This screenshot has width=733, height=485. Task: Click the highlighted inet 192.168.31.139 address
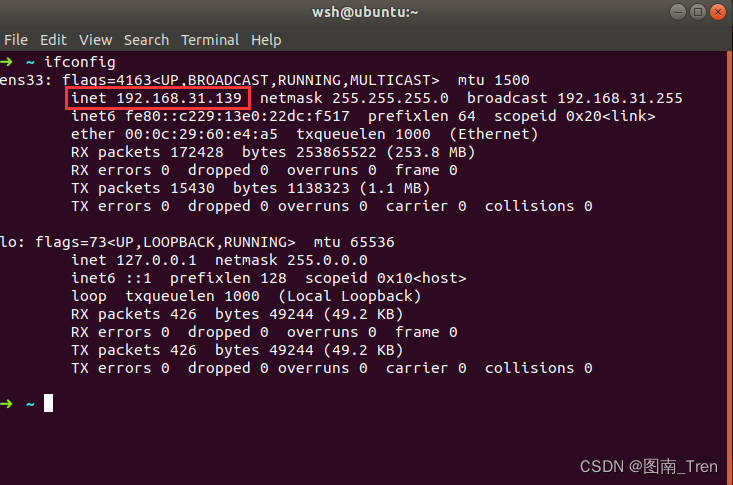pos(158,98)
